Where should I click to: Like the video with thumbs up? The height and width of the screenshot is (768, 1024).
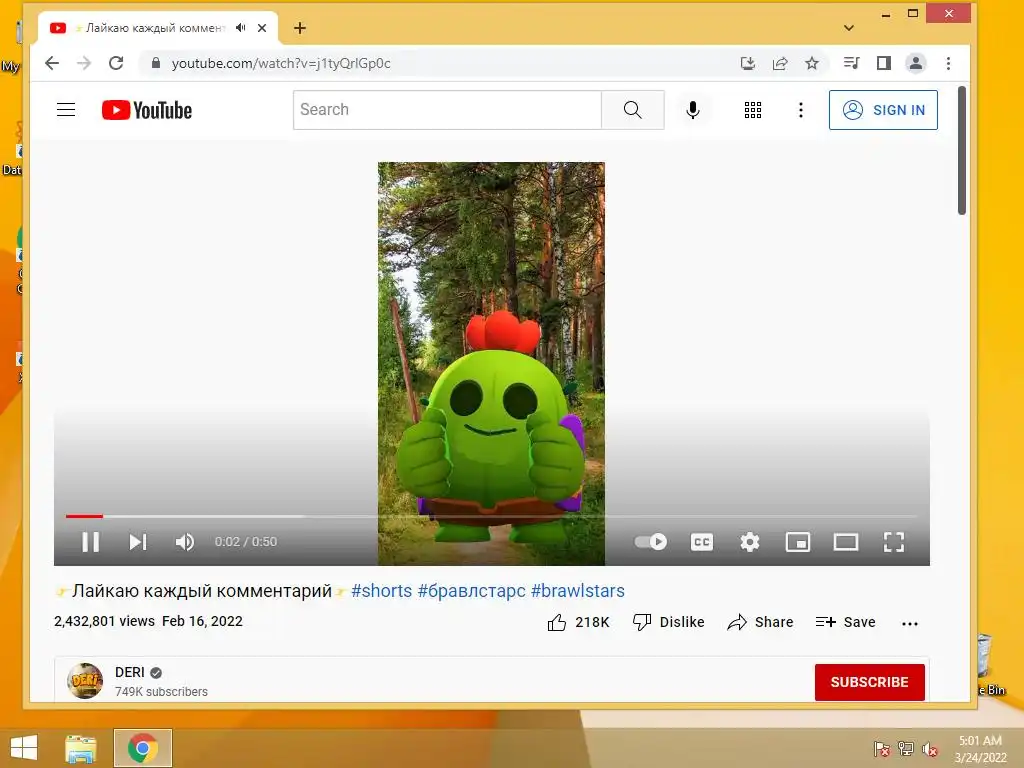pyautogui.click(x=578, y=622)
